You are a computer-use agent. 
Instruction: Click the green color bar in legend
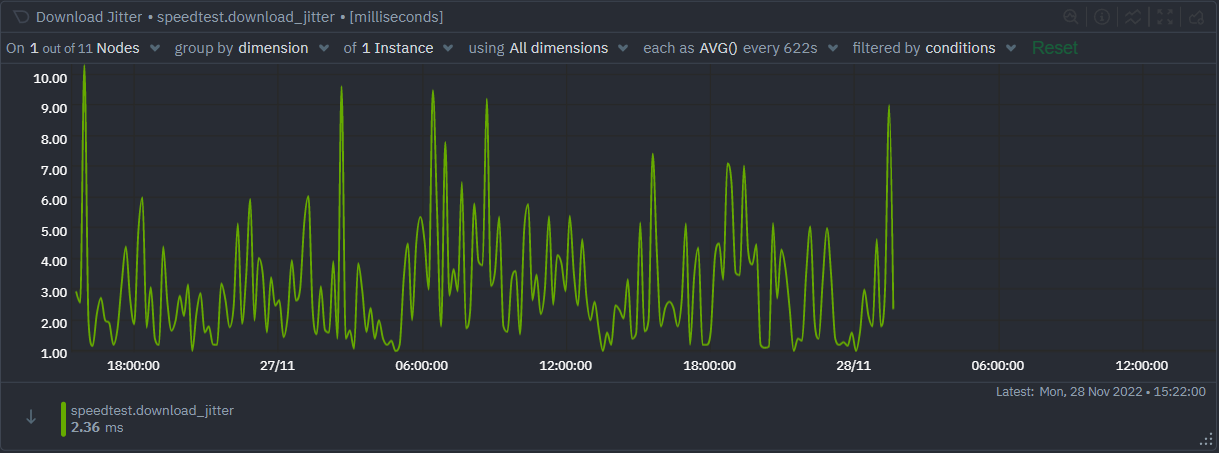point(63,418)
